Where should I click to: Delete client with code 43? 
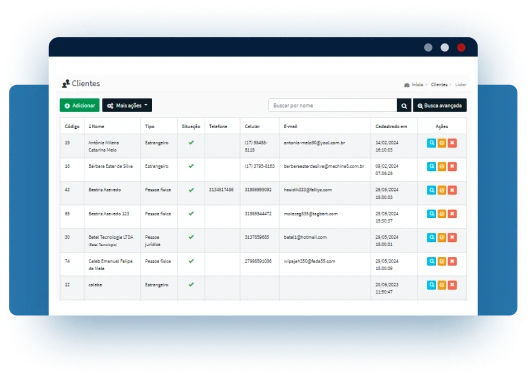pyautogui.click(x=452, y=190)
